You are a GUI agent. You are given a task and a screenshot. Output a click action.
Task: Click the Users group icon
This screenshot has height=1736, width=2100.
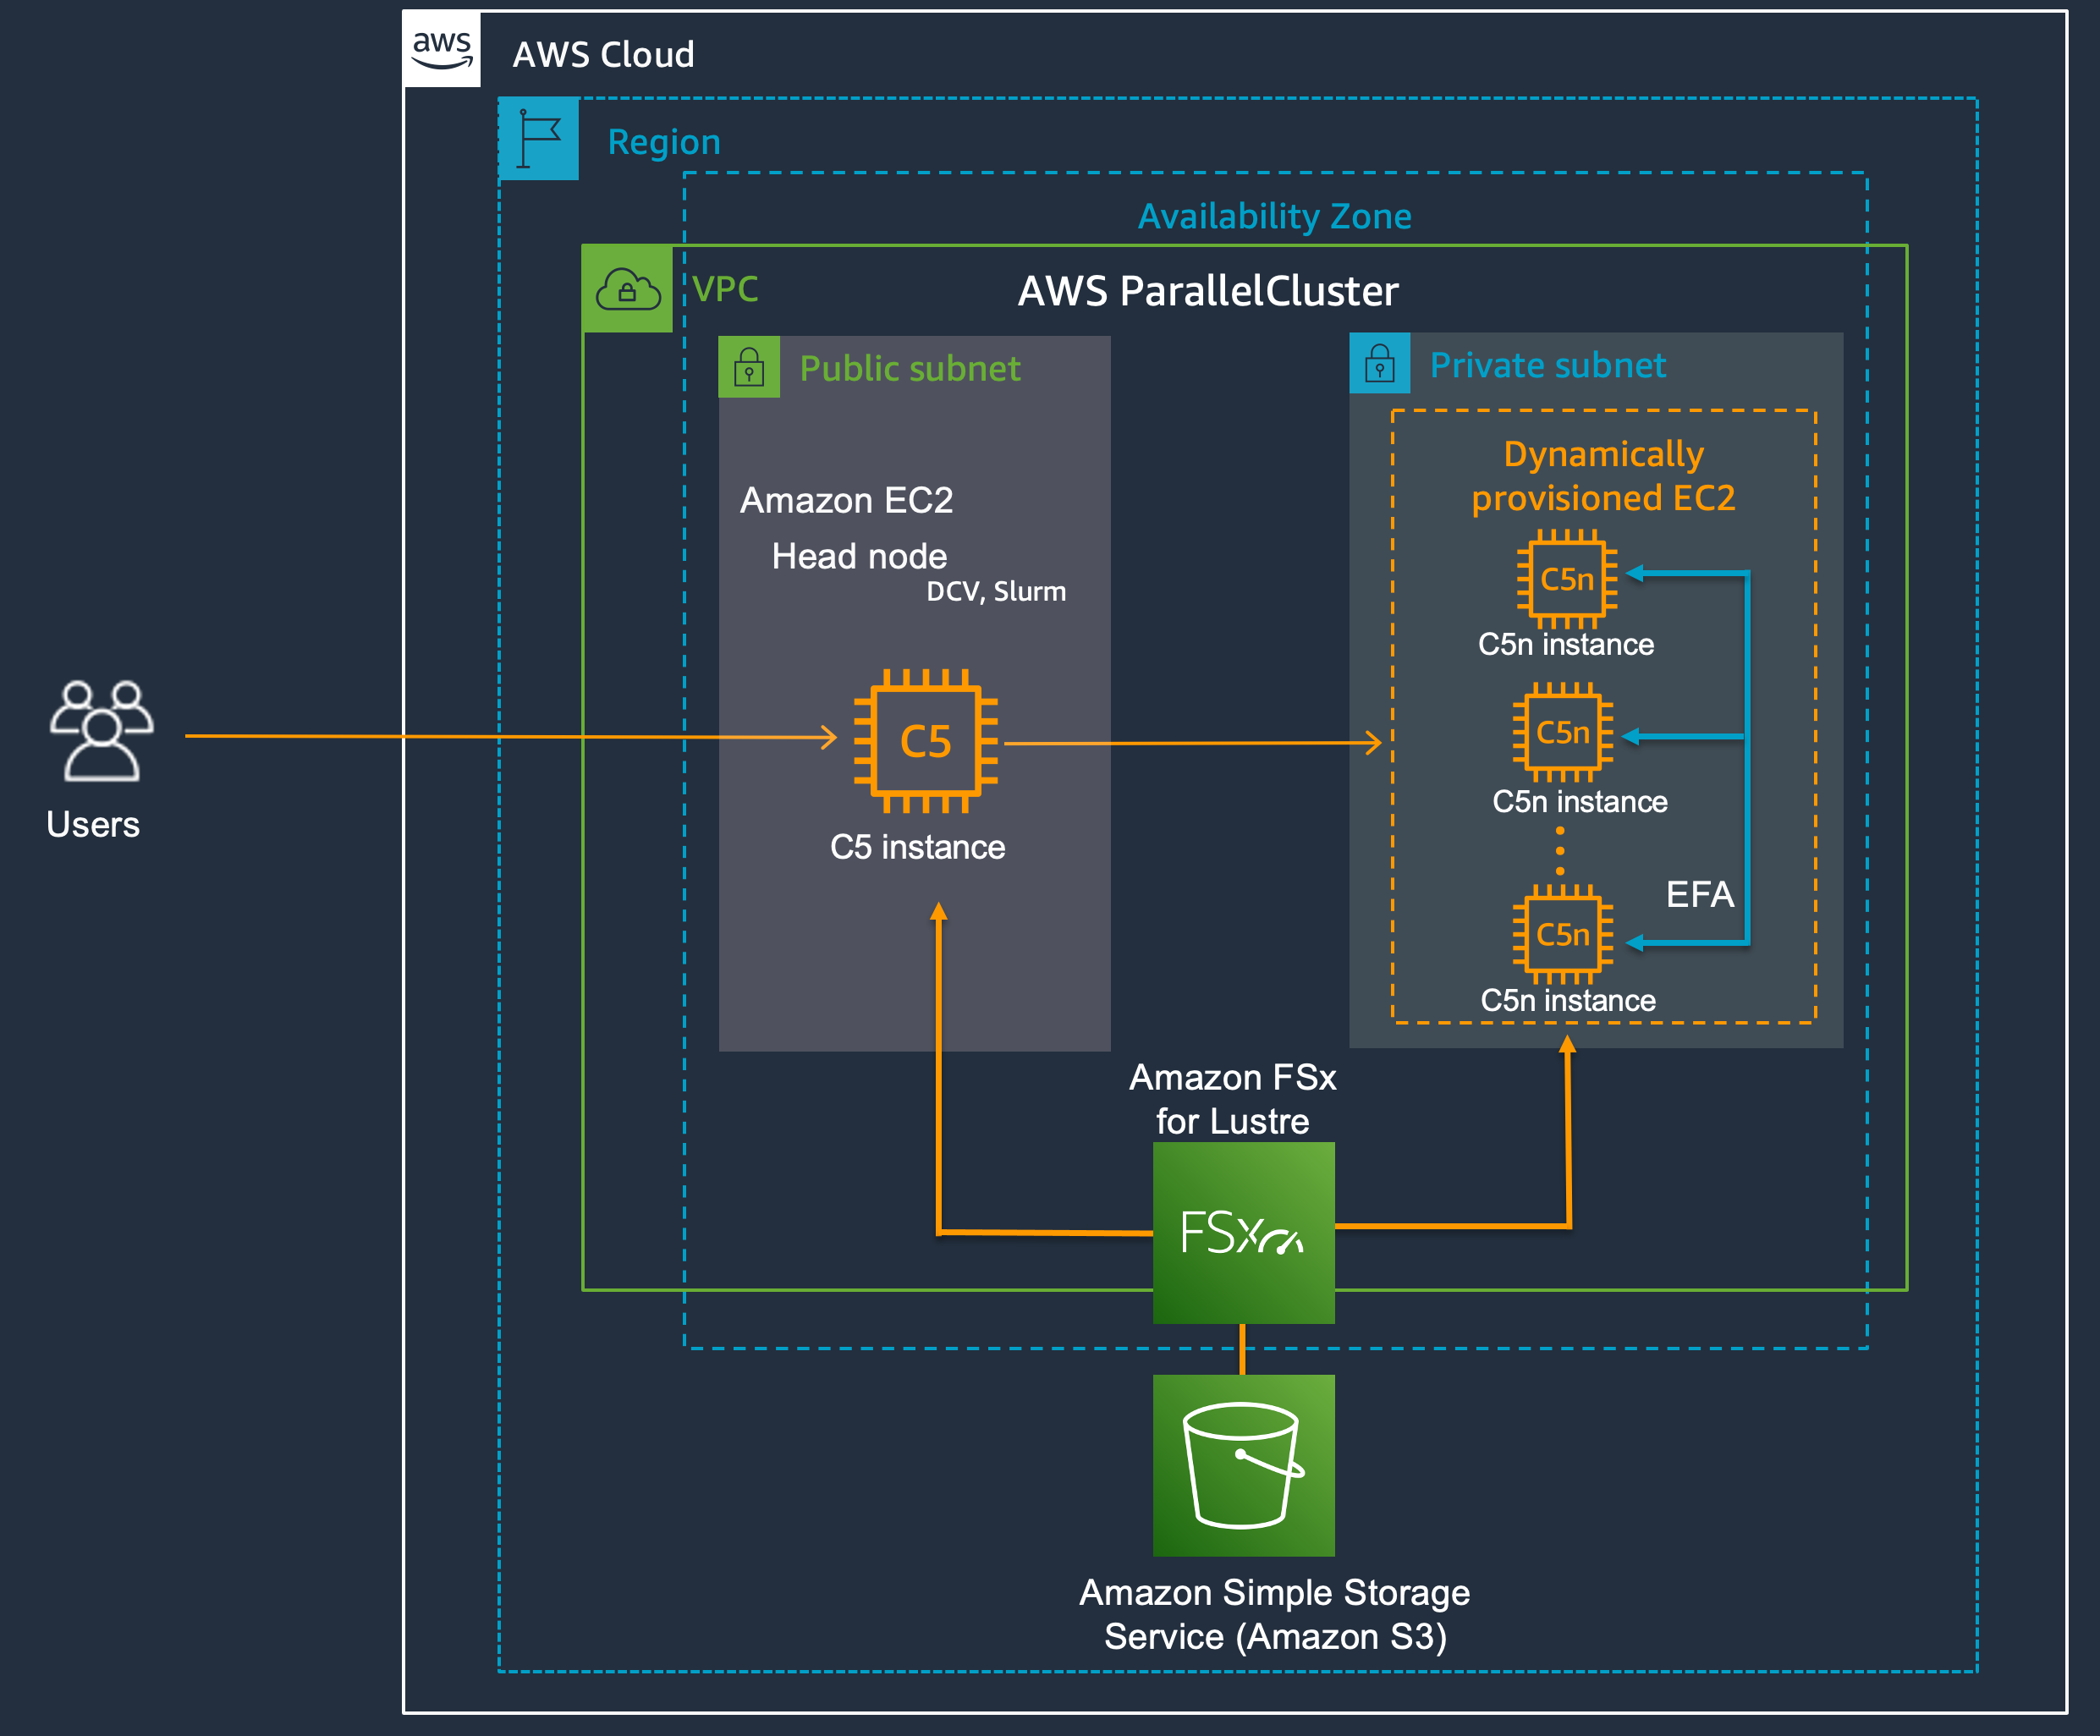[101, 731]
